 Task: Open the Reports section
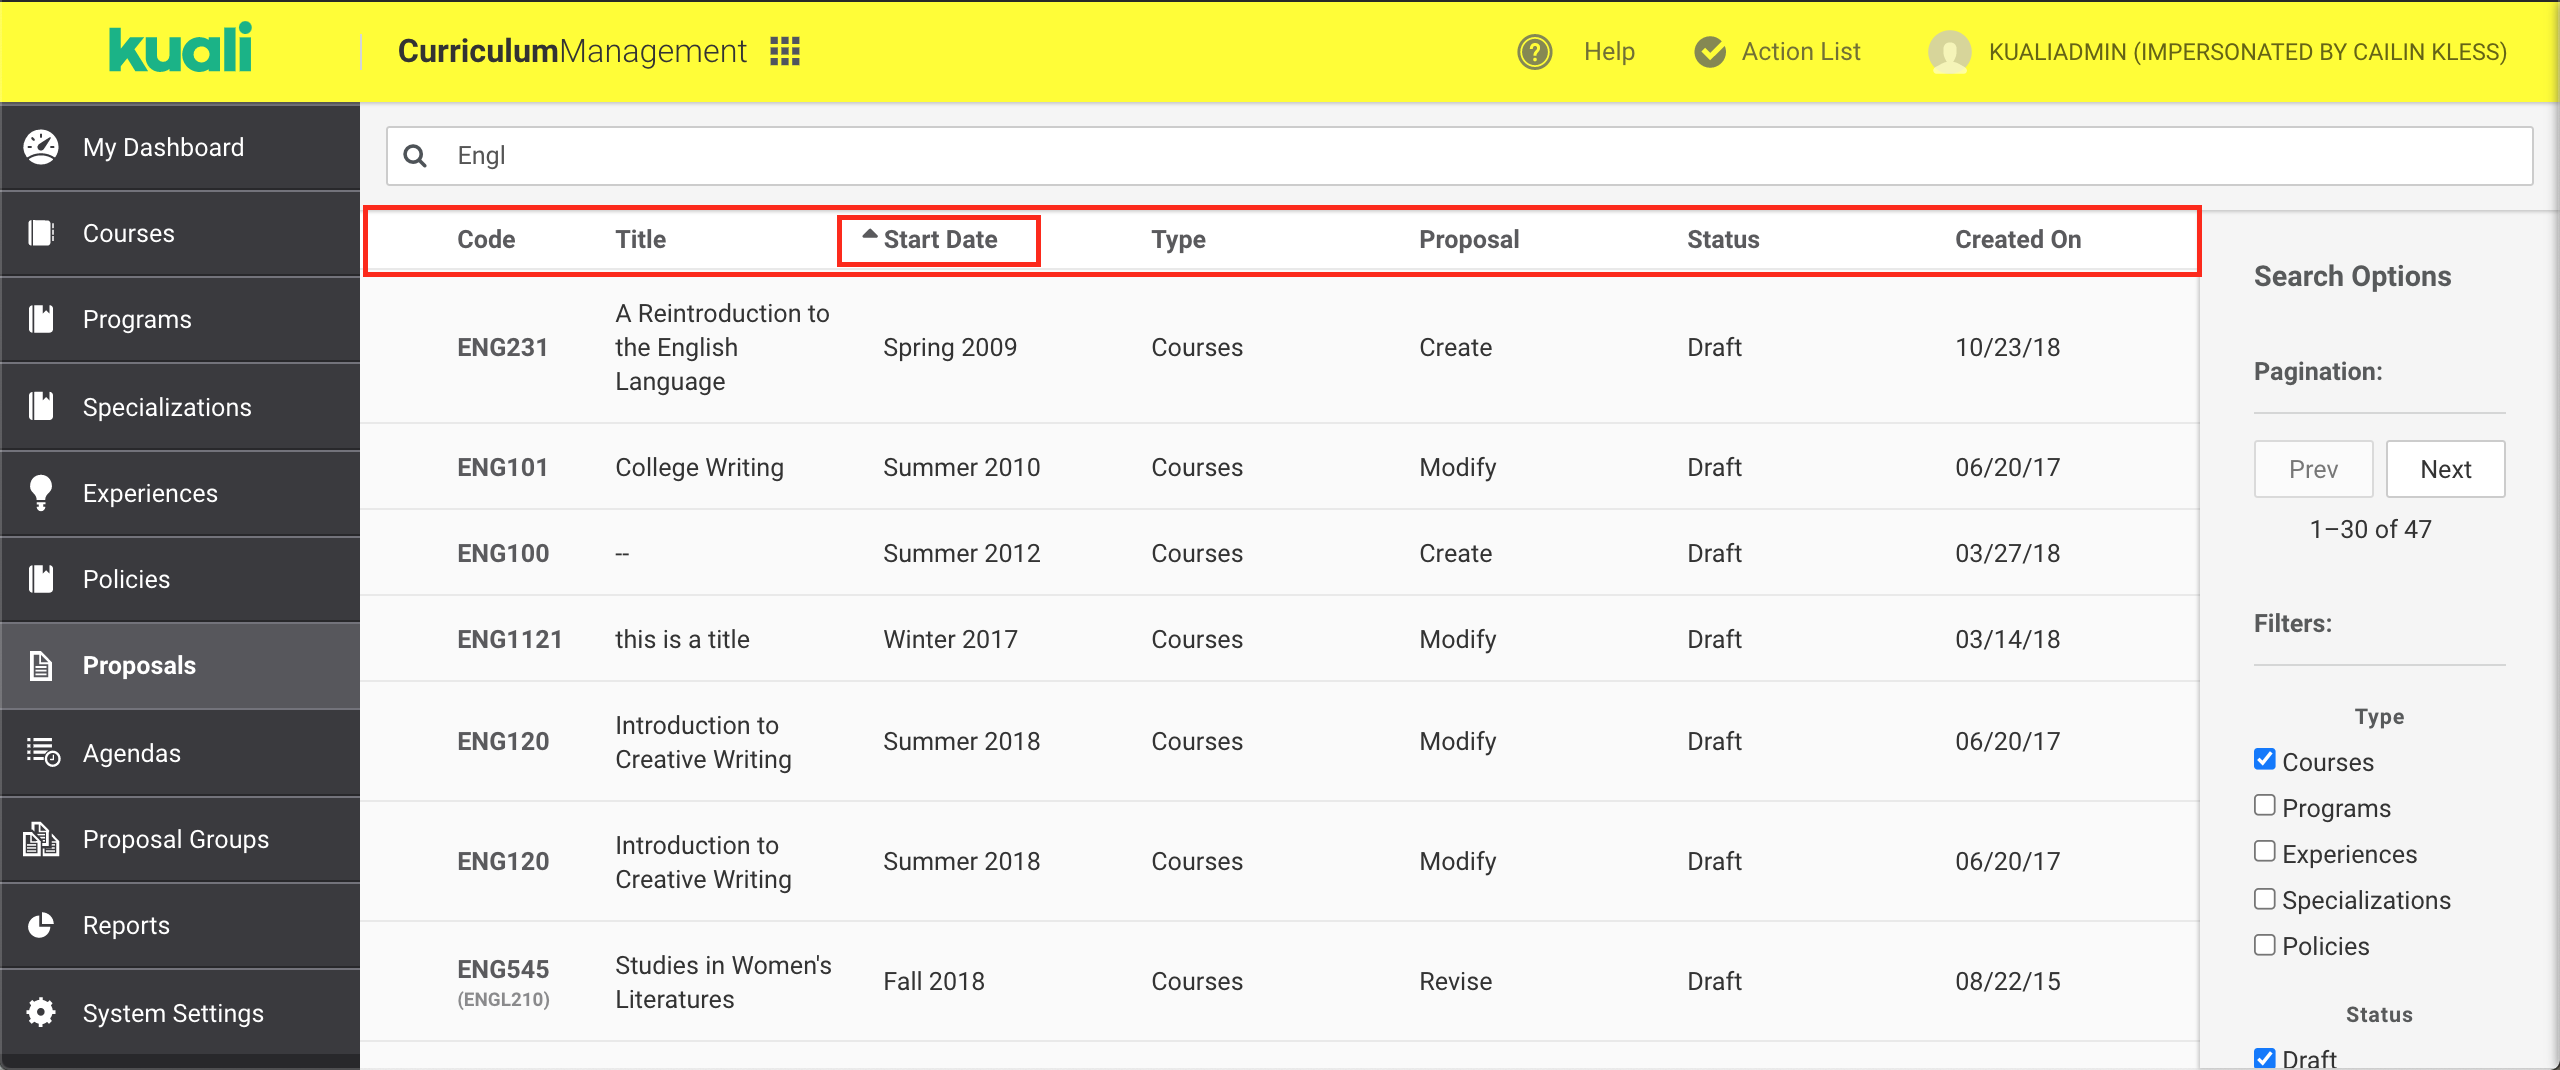click(x=126, y=925)
